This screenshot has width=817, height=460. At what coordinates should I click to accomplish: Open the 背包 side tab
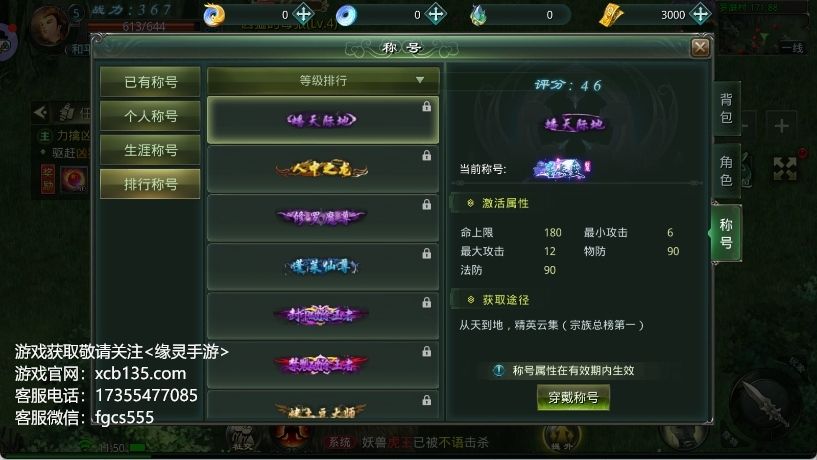coord(726,108)
